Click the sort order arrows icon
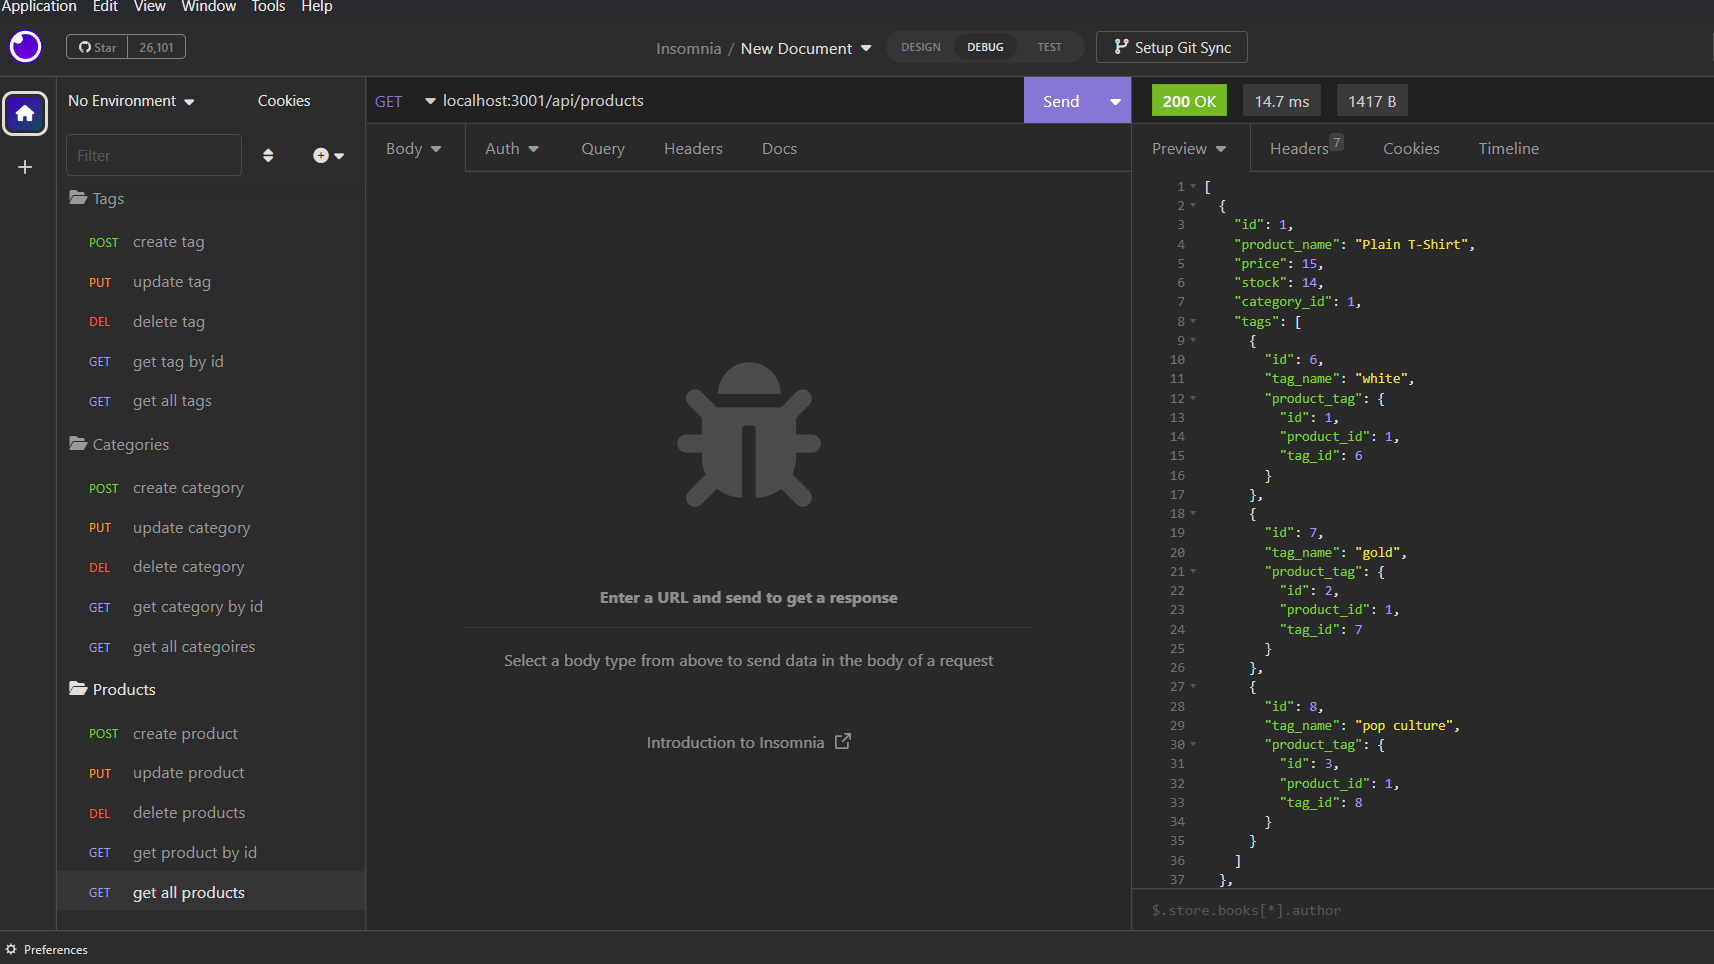 pyautogui.click(x=268, y=155)
